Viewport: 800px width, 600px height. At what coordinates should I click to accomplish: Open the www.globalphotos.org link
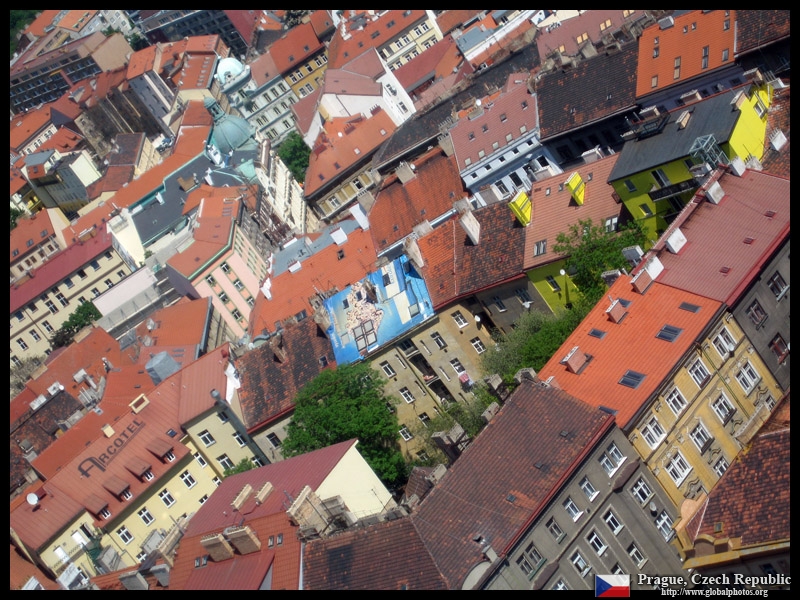[x=714, y=592]
